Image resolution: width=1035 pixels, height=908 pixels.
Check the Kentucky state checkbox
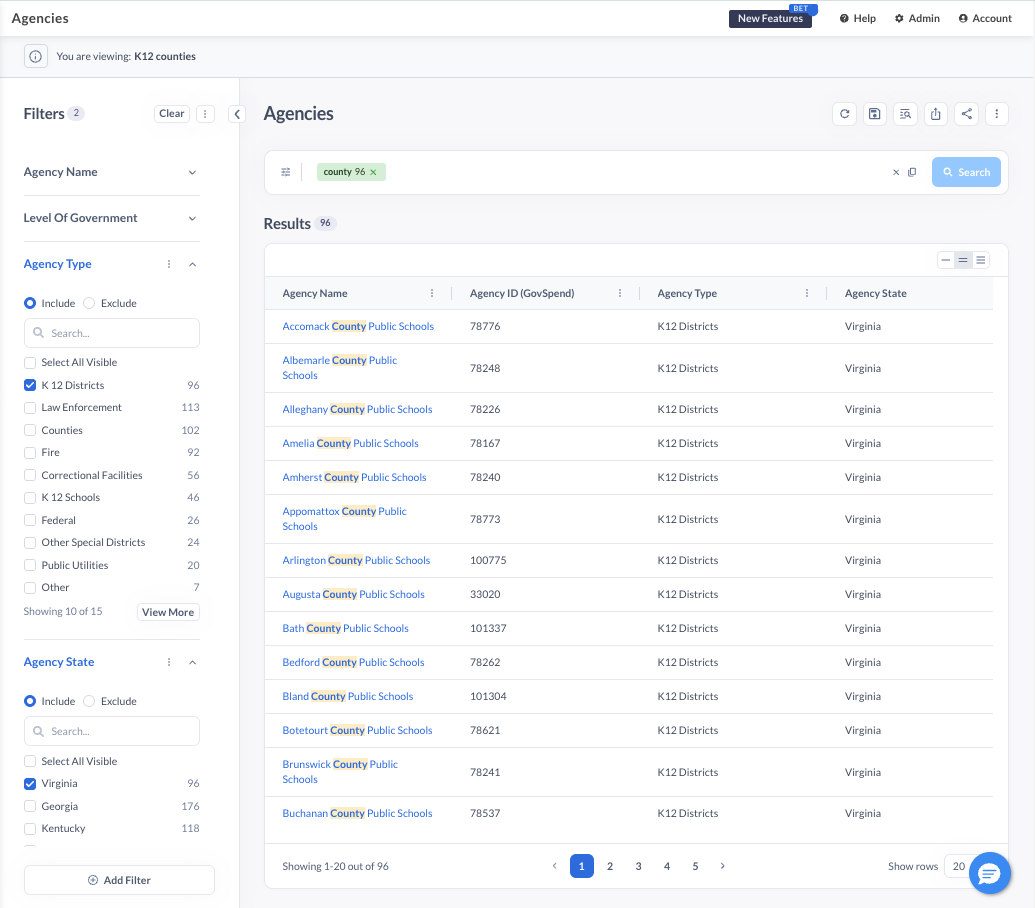tap(30, 828)
